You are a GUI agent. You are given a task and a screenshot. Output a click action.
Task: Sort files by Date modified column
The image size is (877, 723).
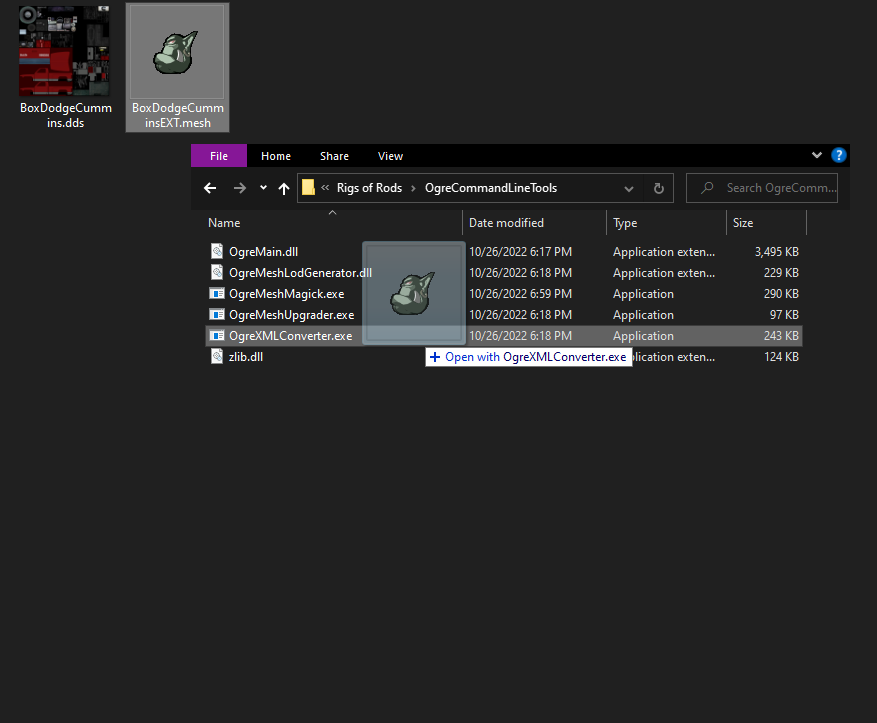coord(506,223)
